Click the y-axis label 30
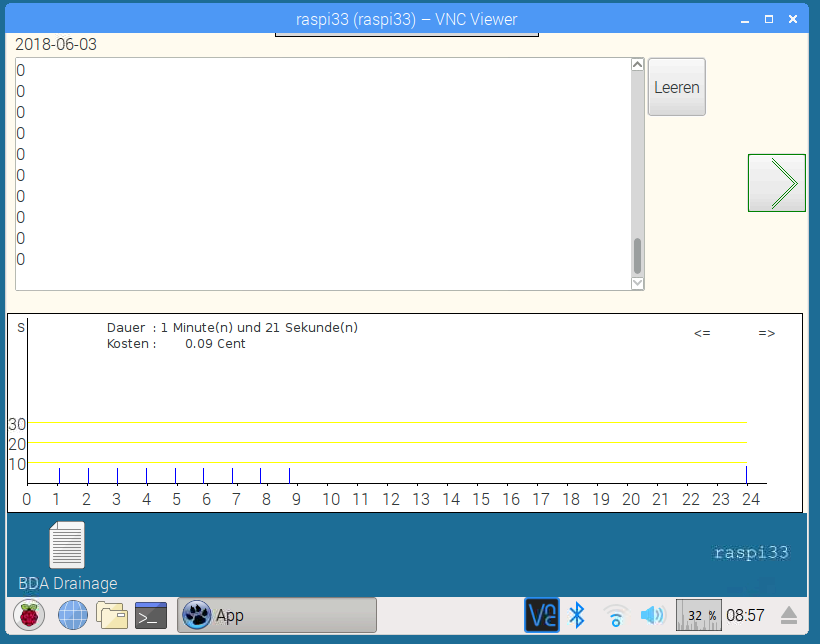 [x=17, y=424]
